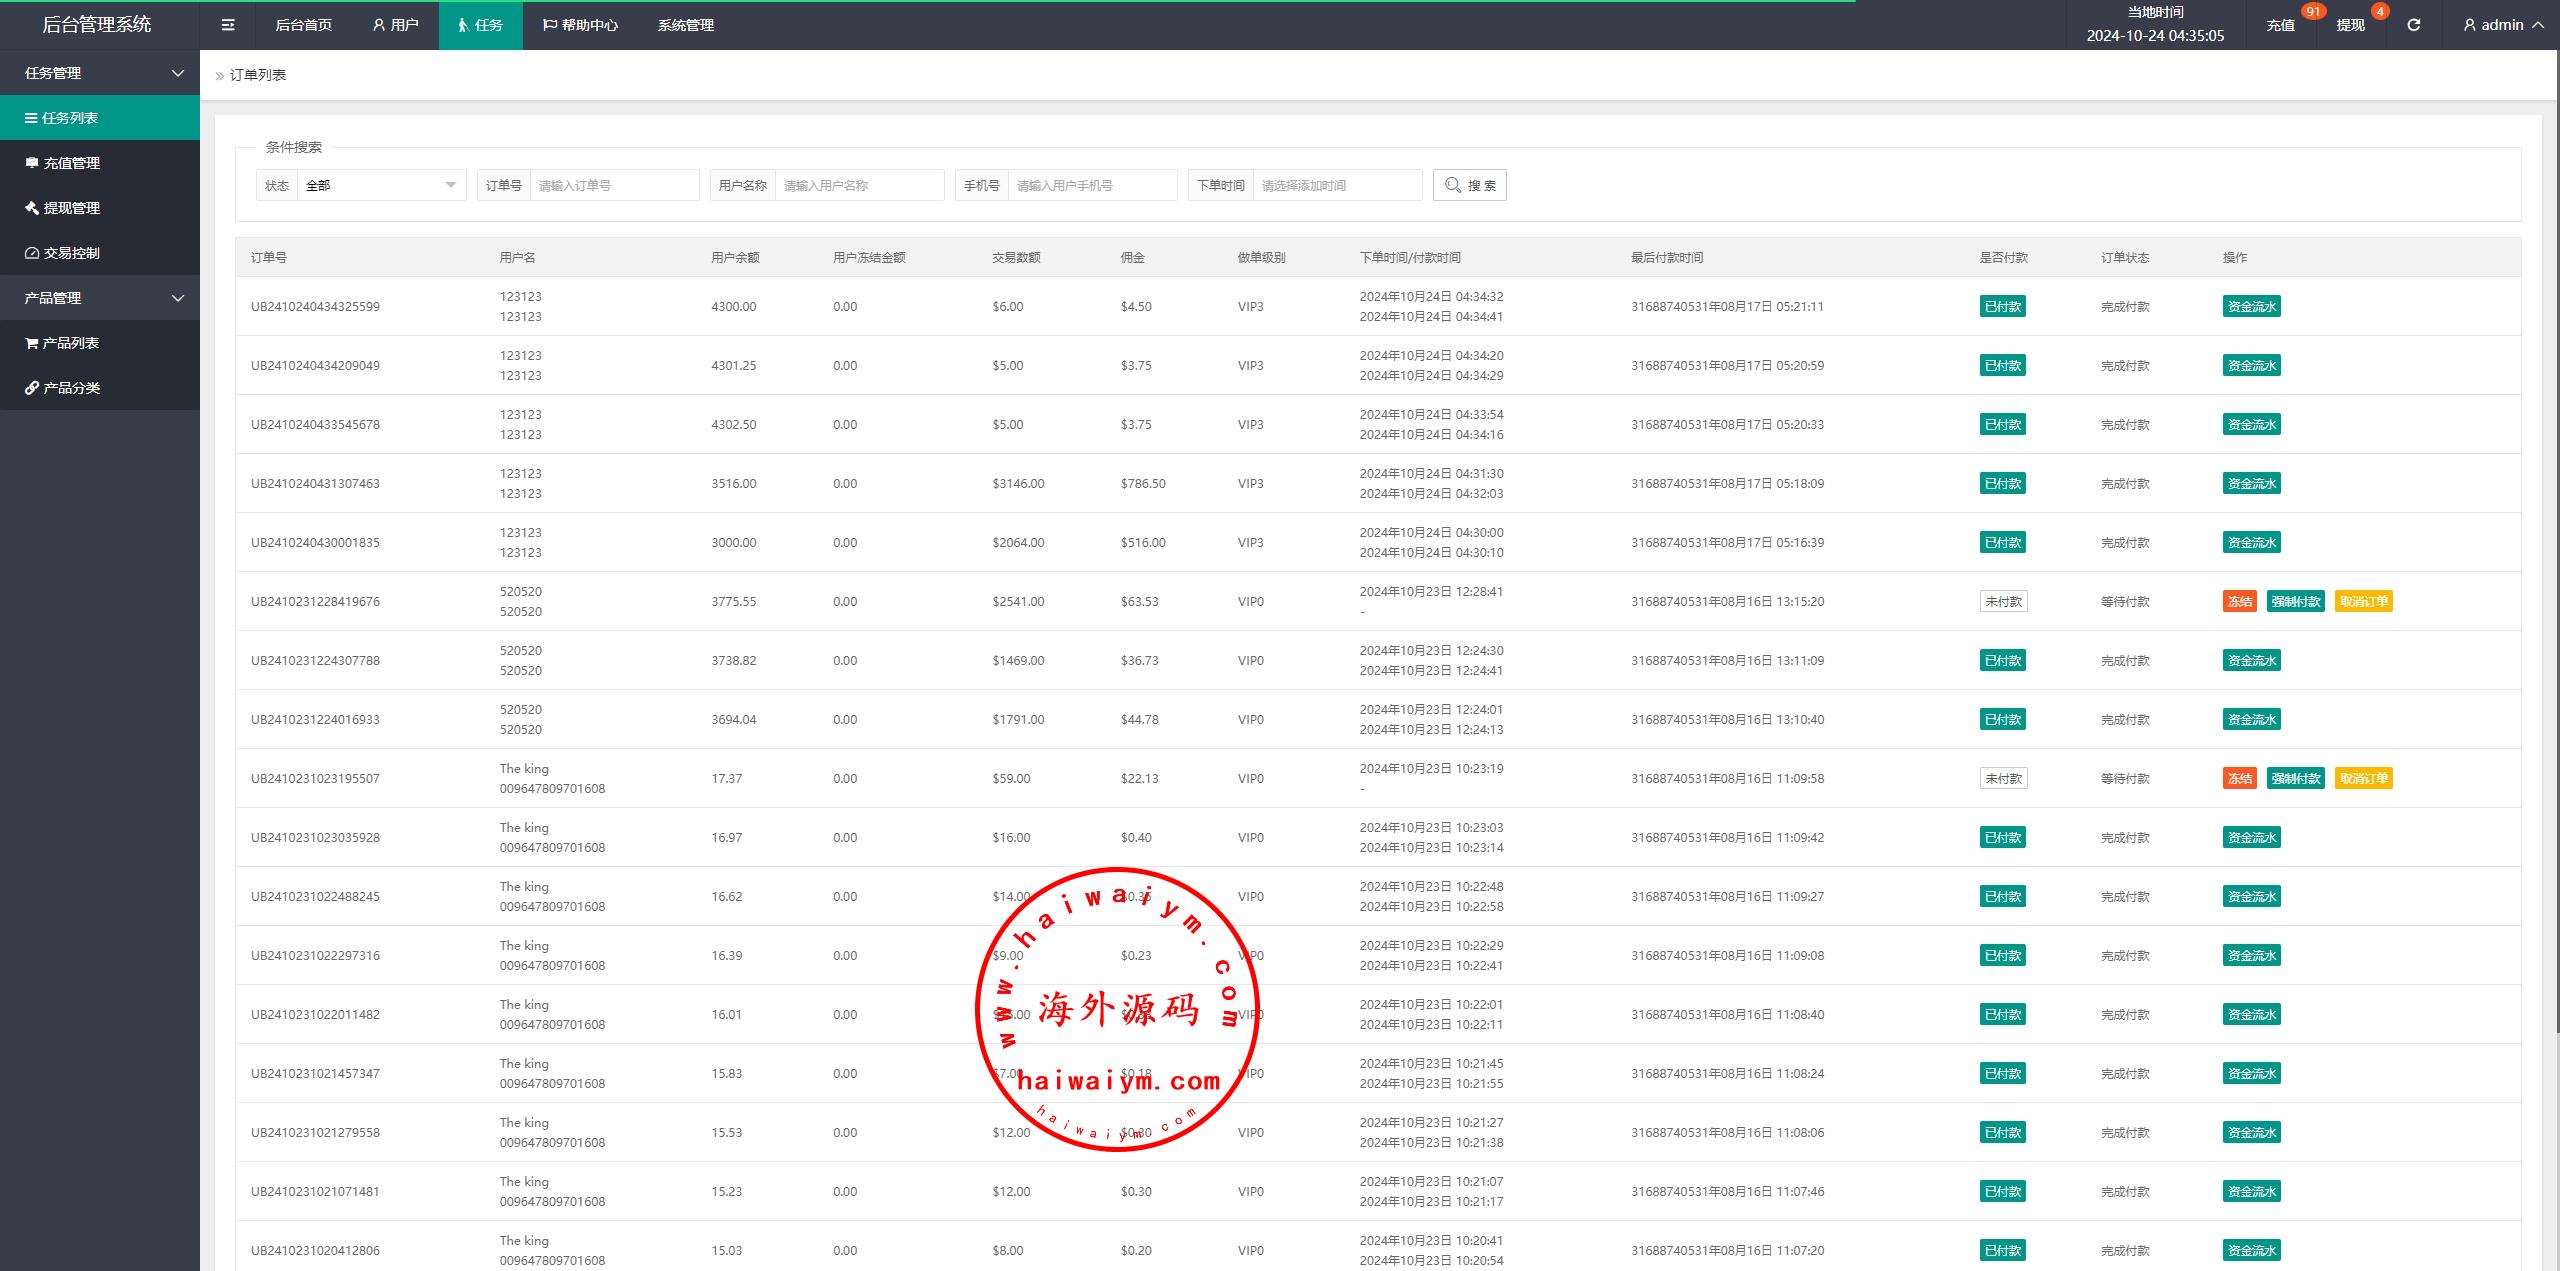Click the hamburger menu collapse icon

coord(228,25)
